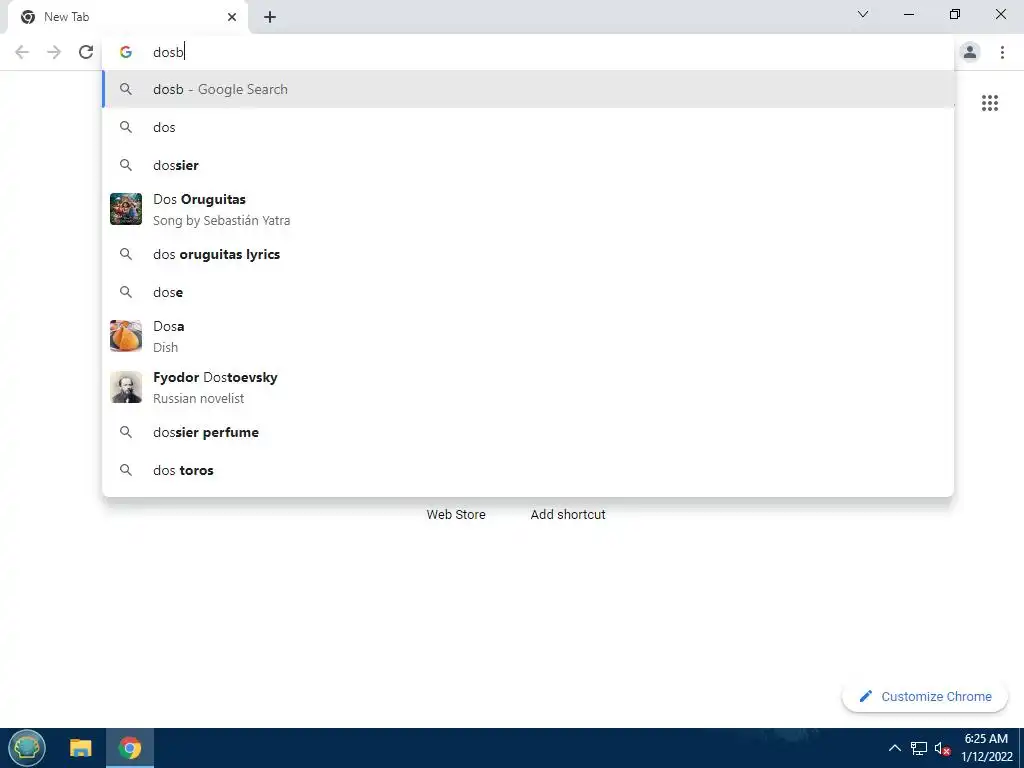This screenshot has width=1024, height=768.
Task: Open a new tab with the plus button
Action: pyautogui.click(x=270, y=17)
